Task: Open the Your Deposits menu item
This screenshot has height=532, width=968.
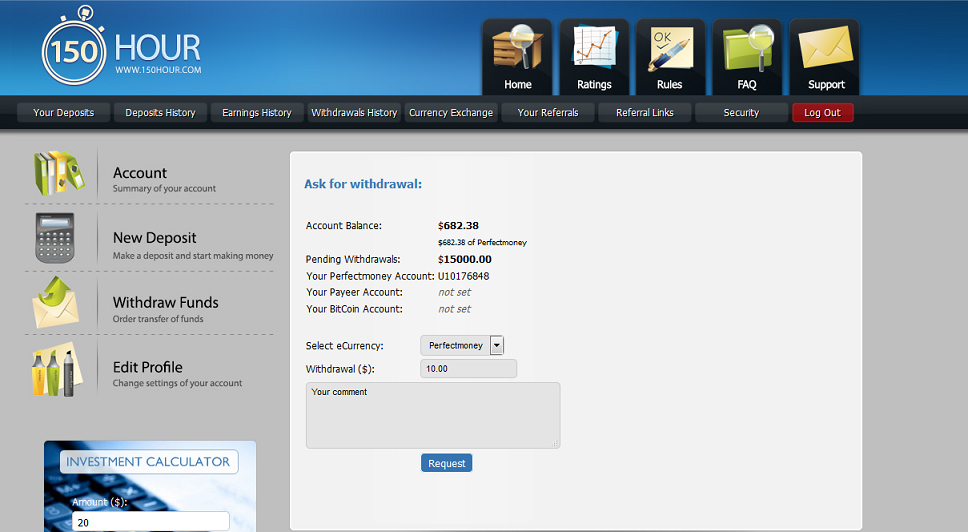Action: pyautogui.click(x=64, y=113)
